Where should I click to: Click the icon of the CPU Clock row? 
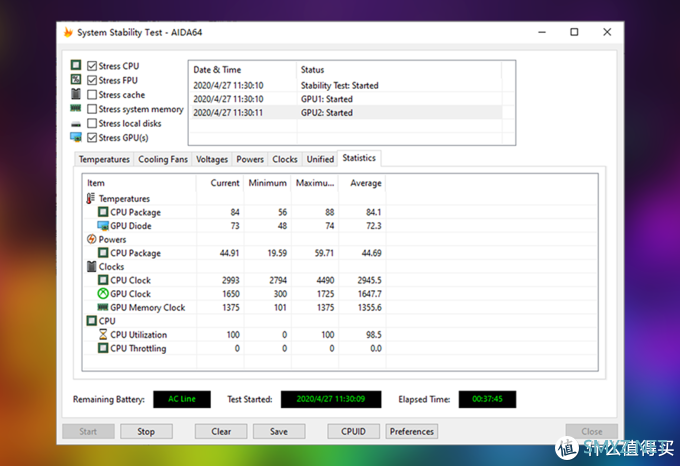103,280
